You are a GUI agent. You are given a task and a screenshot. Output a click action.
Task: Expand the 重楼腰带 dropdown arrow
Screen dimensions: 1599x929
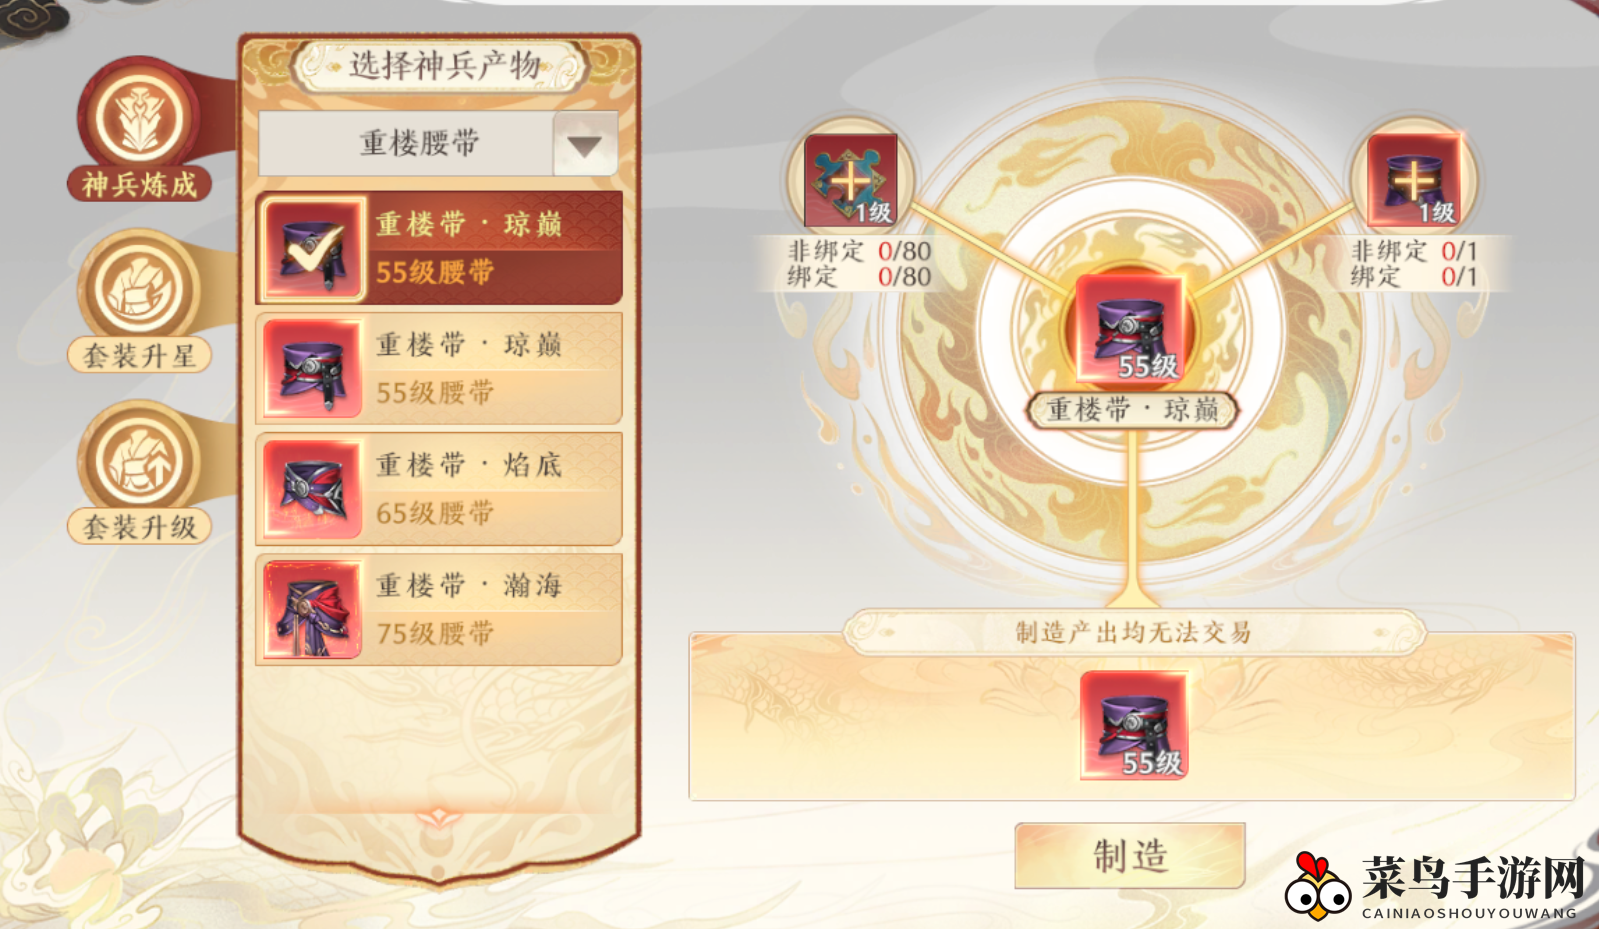click(584, 145)
